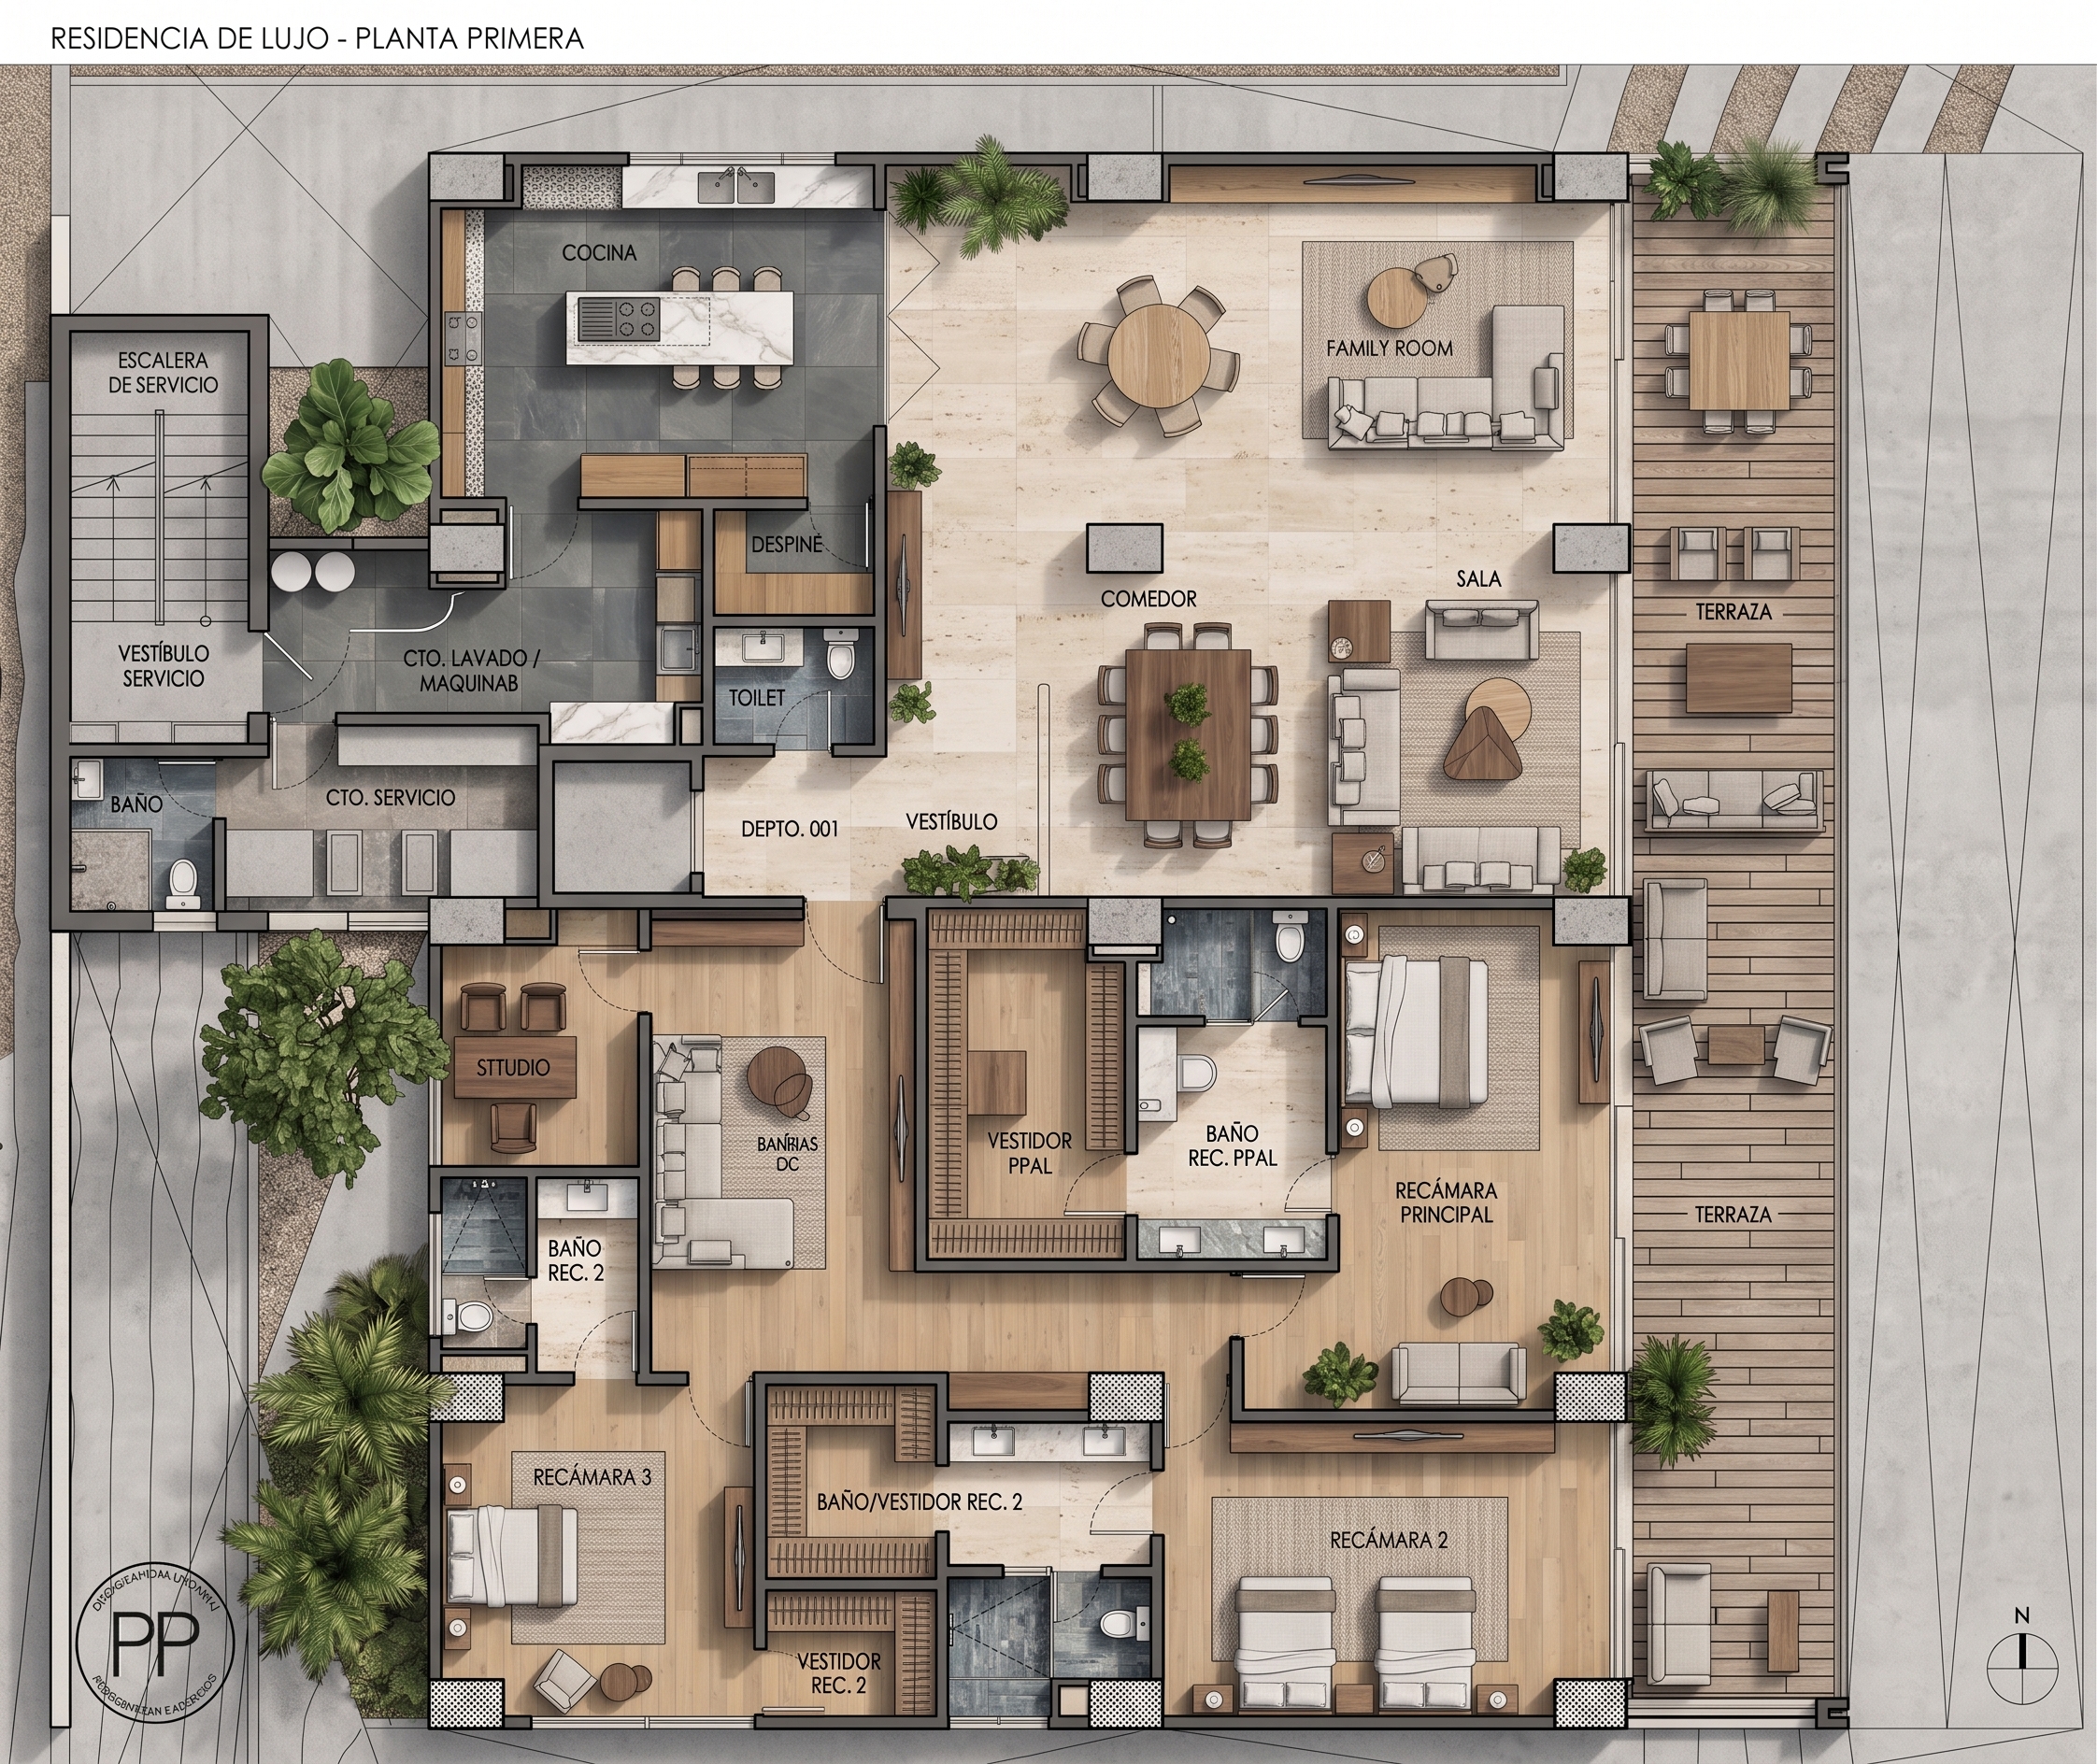
Task: Select the COMEDOR label
Action: (x=1148, y=599)
